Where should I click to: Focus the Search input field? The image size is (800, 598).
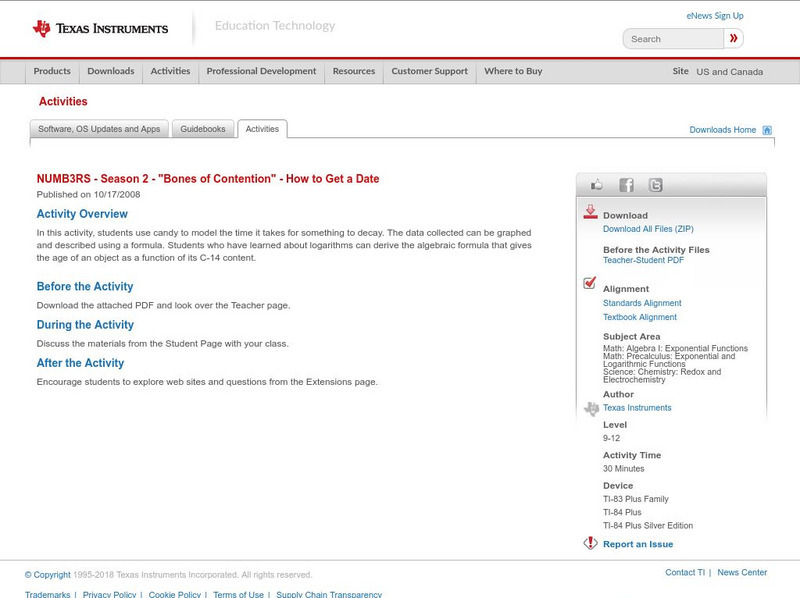pyautogui.click(x=673, y=39)
